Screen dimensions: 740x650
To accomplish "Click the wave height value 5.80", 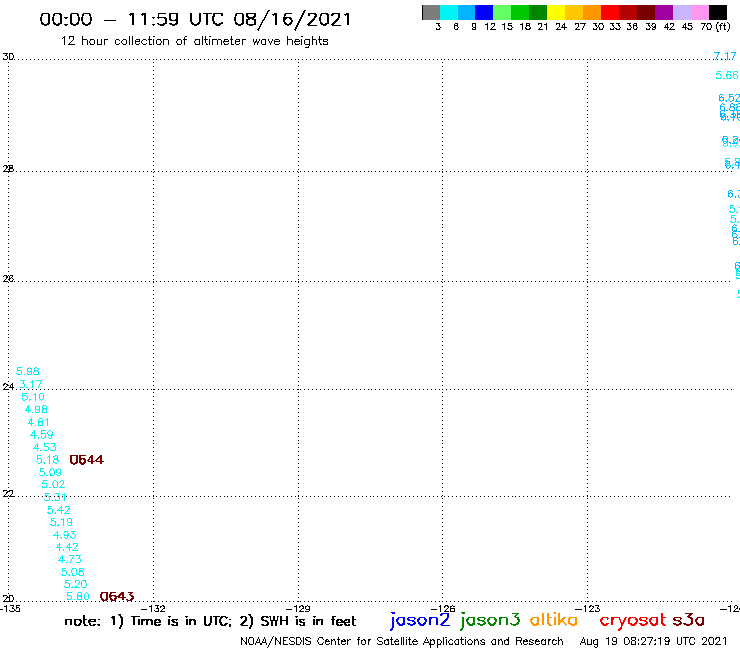I will pos(78,597).
